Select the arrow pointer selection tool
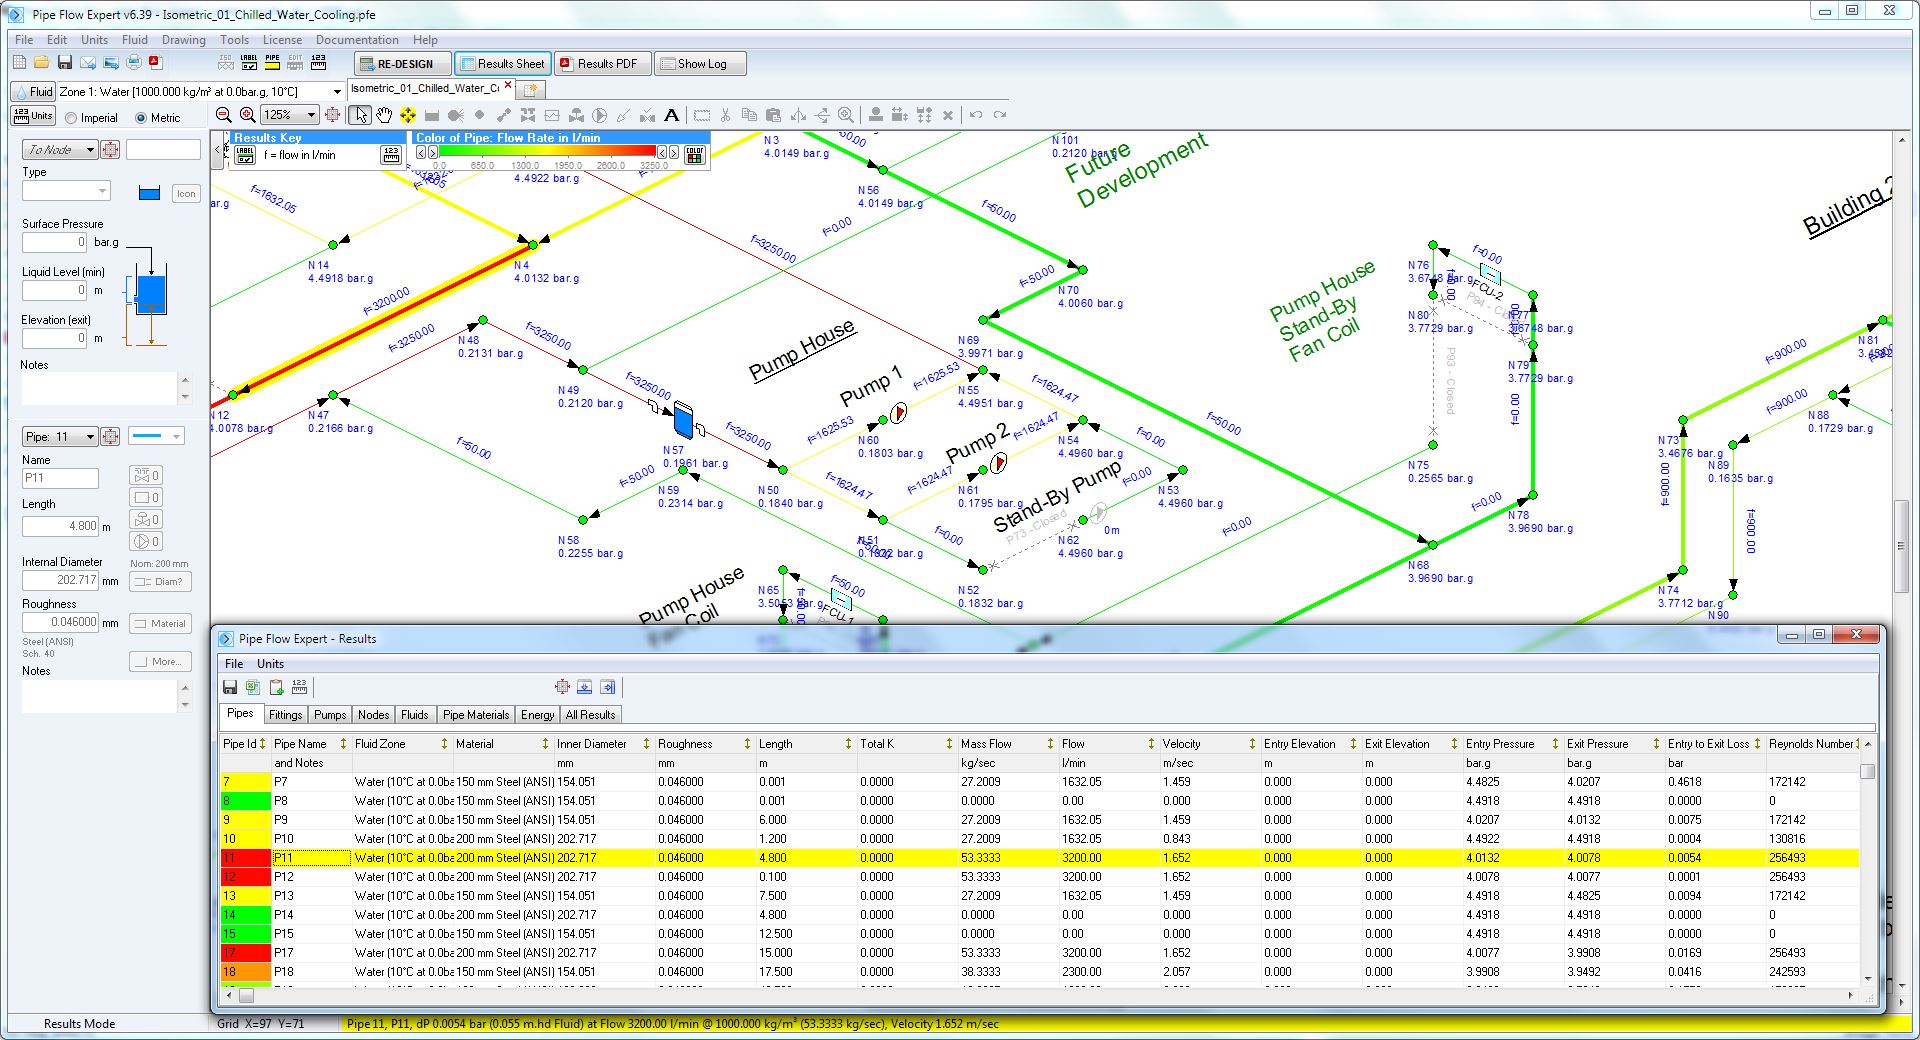 click(360, 115)
